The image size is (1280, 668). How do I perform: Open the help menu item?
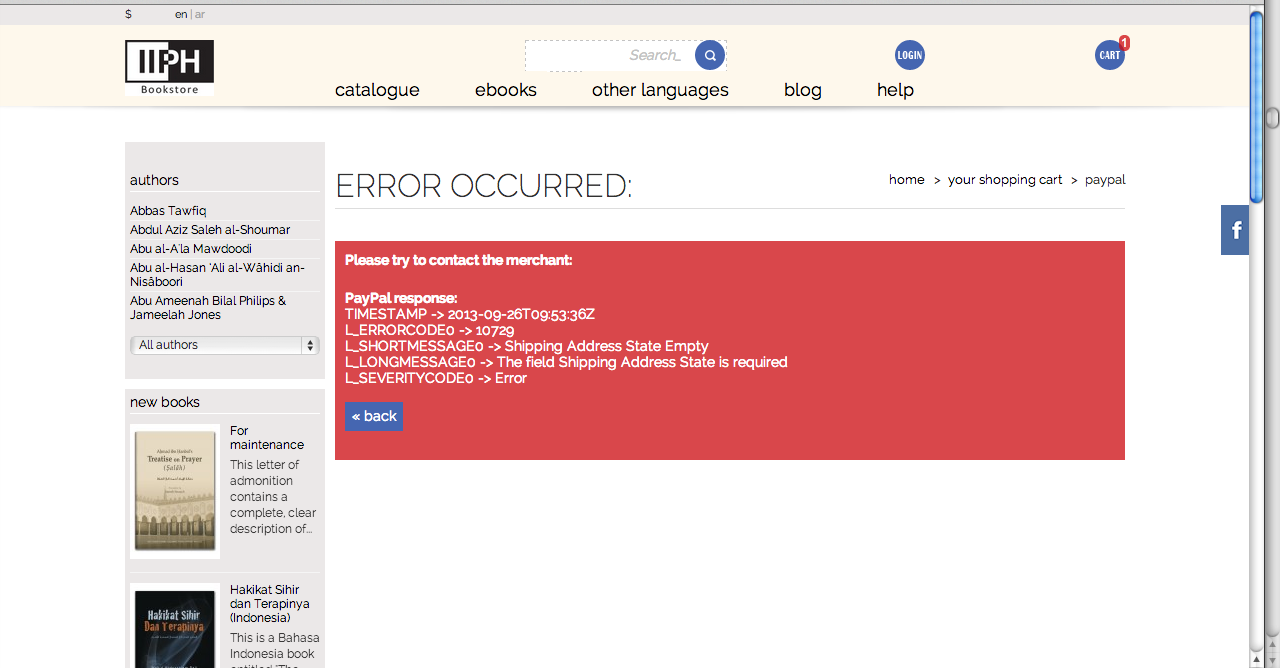[x=895, y=90]
